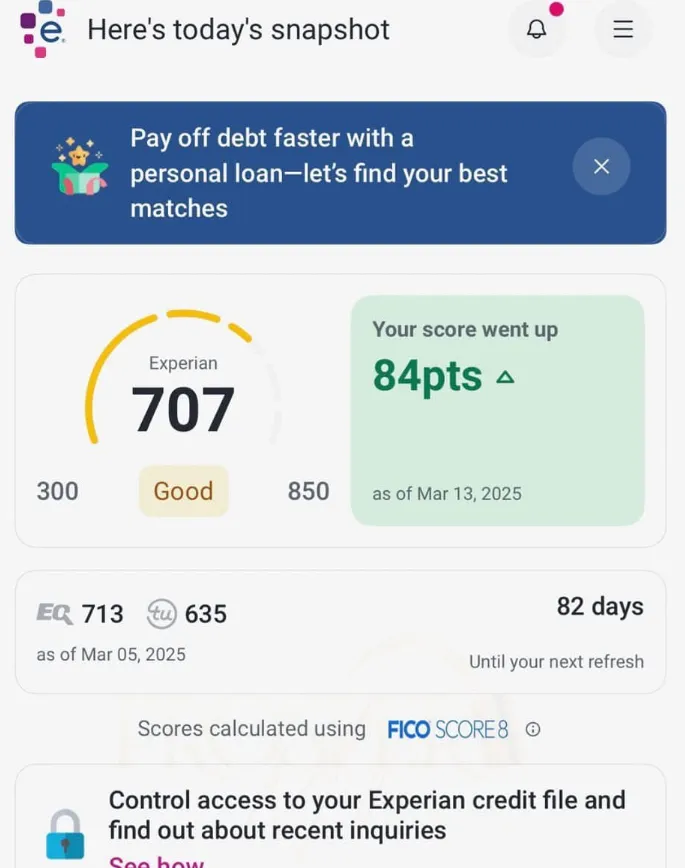Open Control access to Experian credit file card
This screenshot has width=685, height=868.
pyautogui.click(x=341, y=817)
